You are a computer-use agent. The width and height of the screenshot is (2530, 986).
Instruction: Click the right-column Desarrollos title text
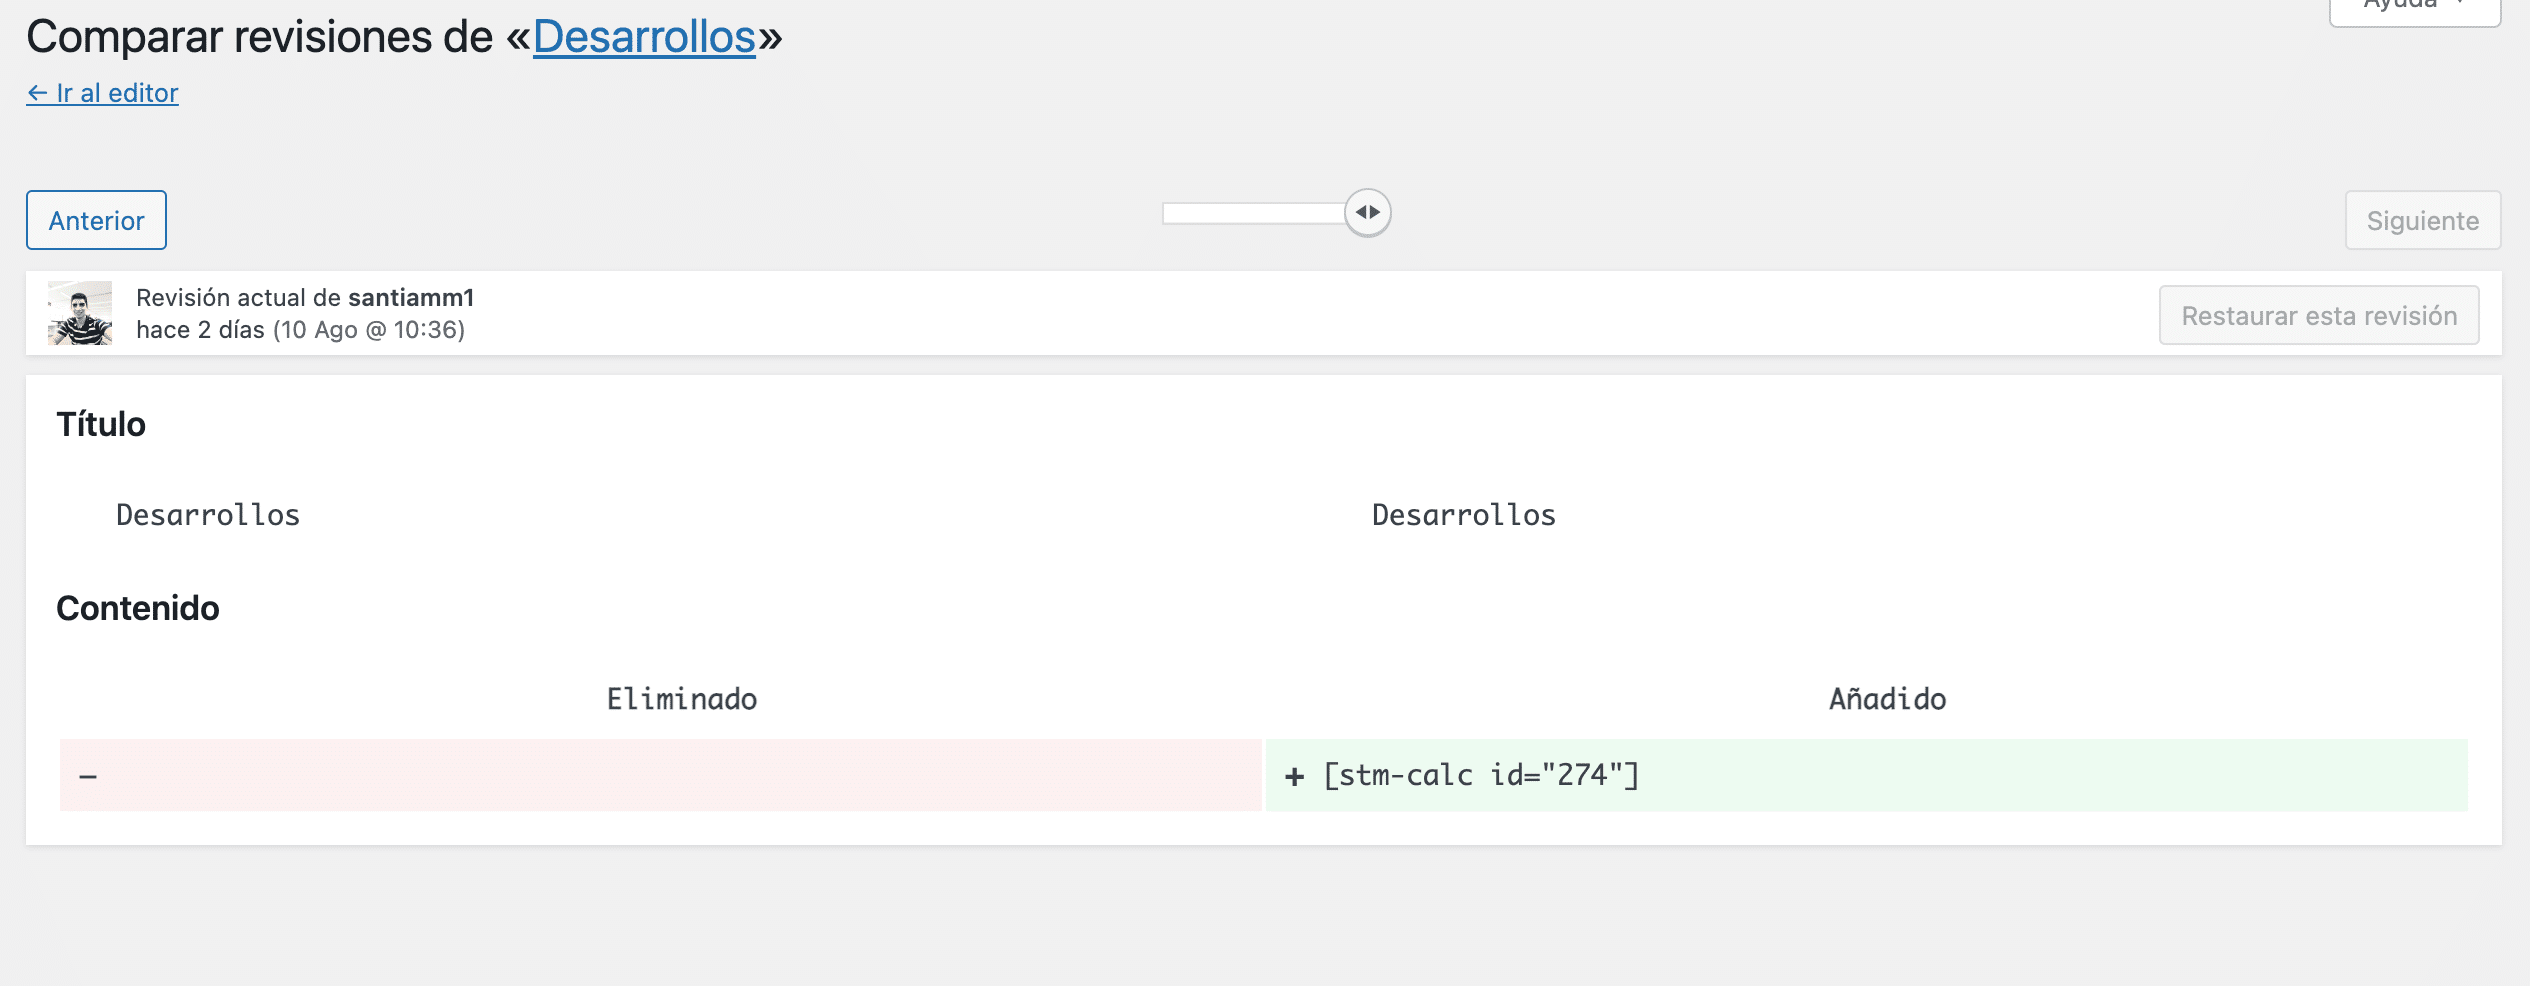pos(1463,515)
